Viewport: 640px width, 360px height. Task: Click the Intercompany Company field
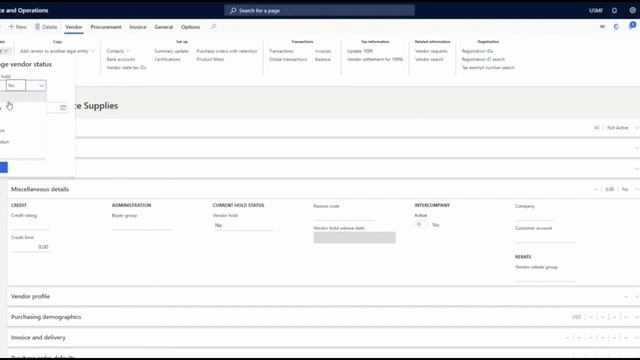pyautogui.click(x=535, y=216)
